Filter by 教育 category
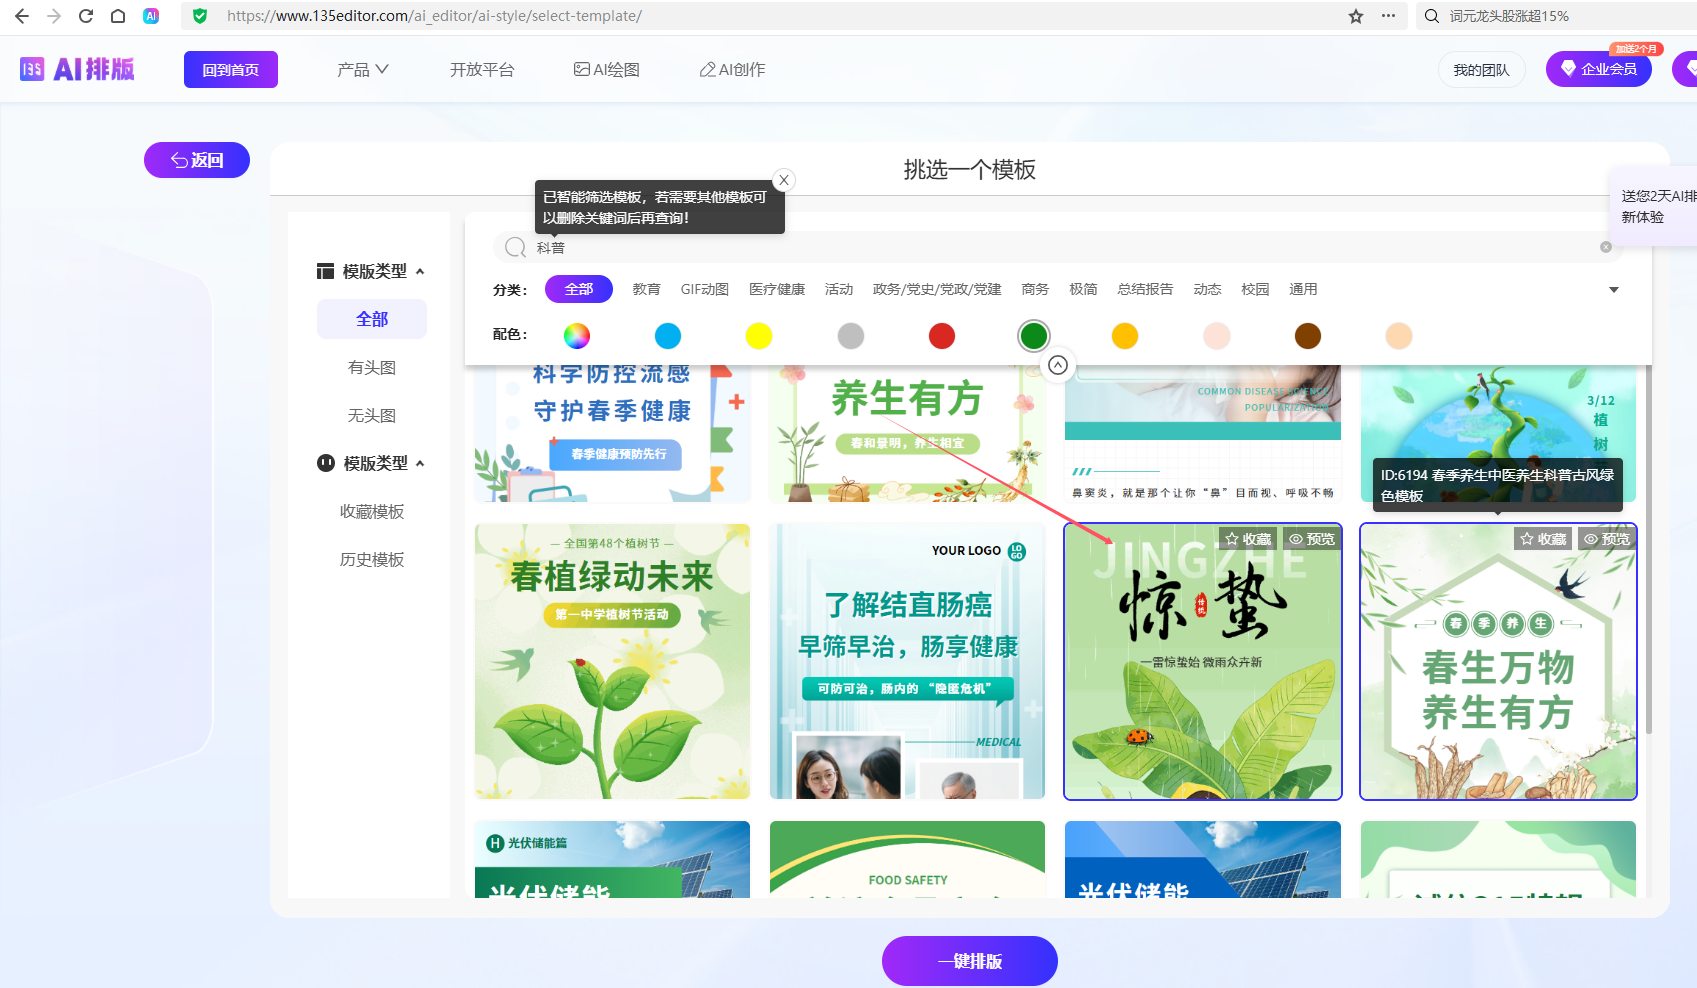The width and height of the screenshot is (1697, 988). click(647, 289)
